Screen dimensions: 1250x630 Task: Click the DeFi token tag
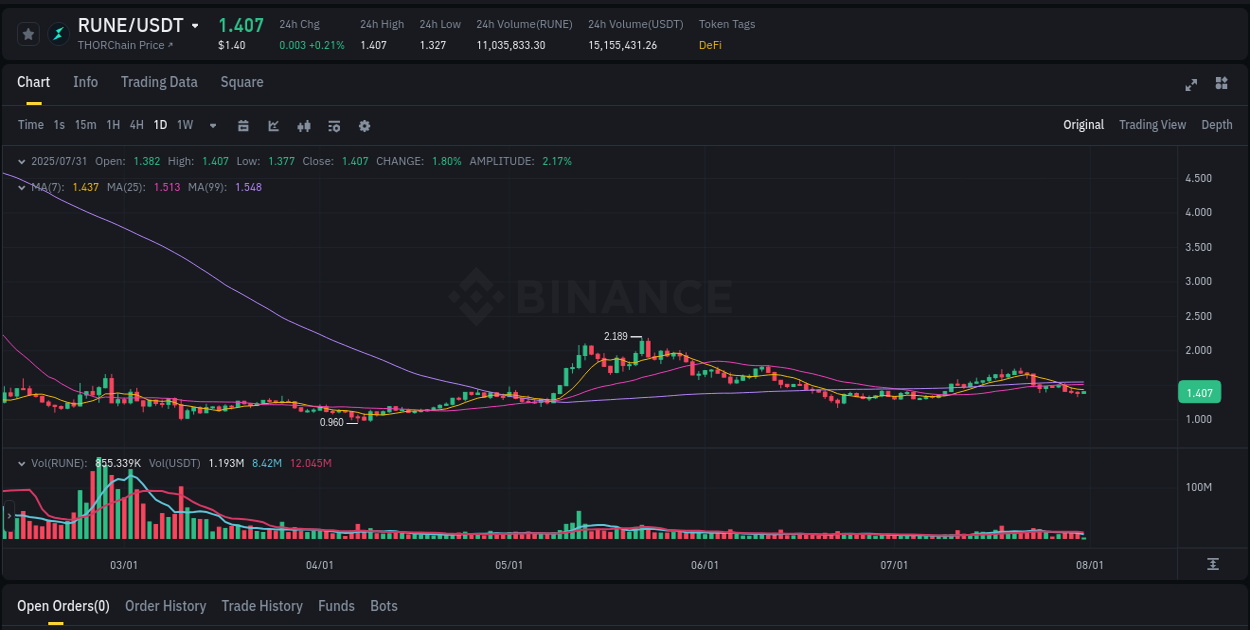click(710, 45)
